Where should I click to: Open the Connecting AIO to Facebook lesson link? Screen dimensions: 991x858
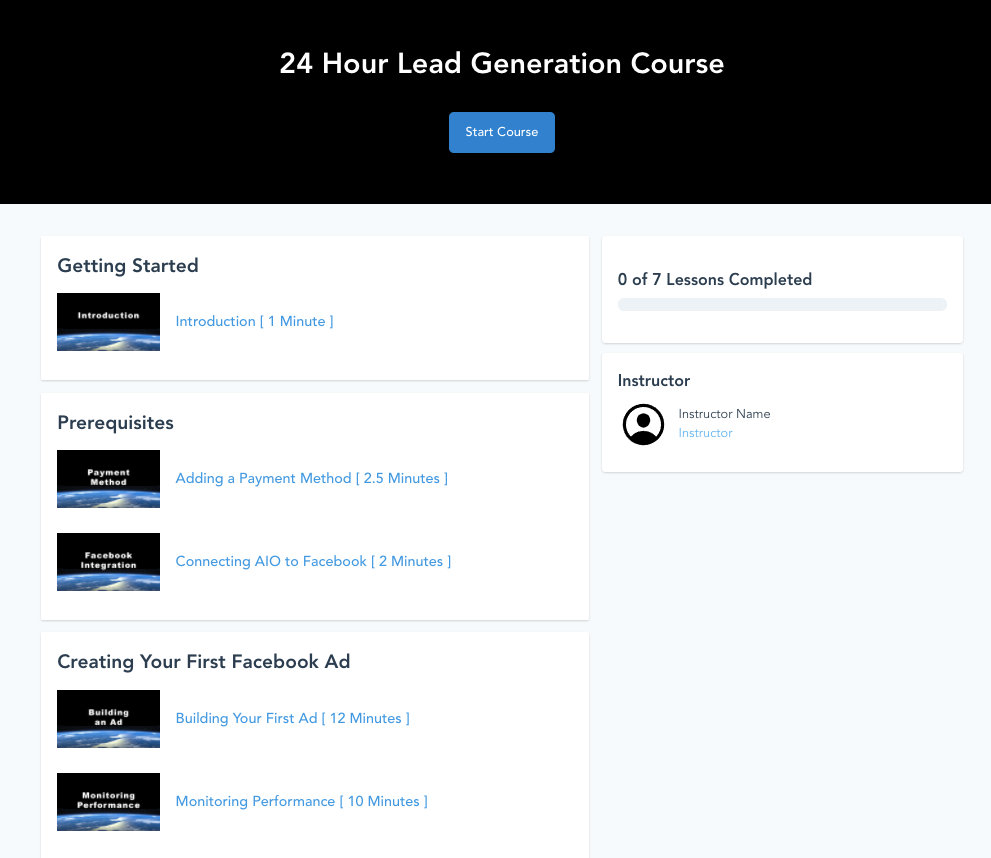pyautogui.click(x=313, y=561)
